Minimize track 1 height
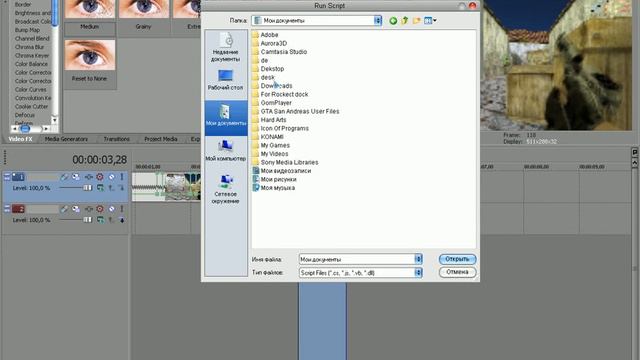 coord(7,177)
